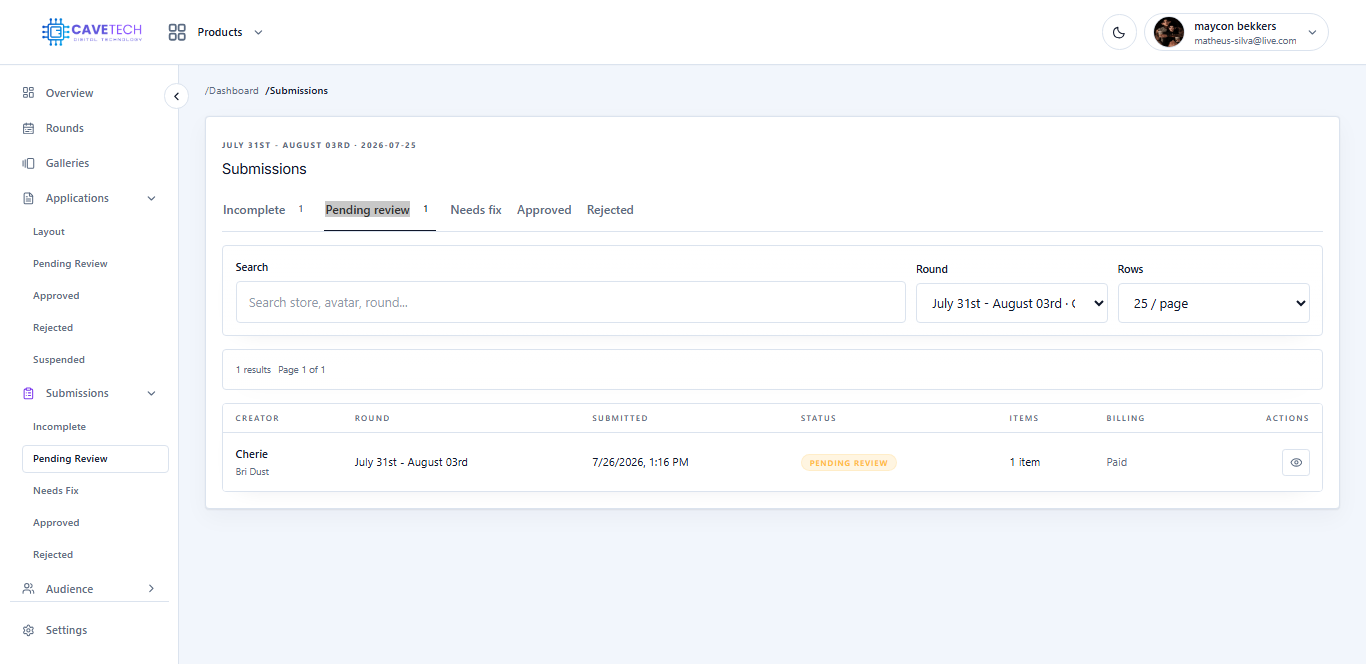
Task: Click the Submissions breadcrumb
Action: coord(297,91)
